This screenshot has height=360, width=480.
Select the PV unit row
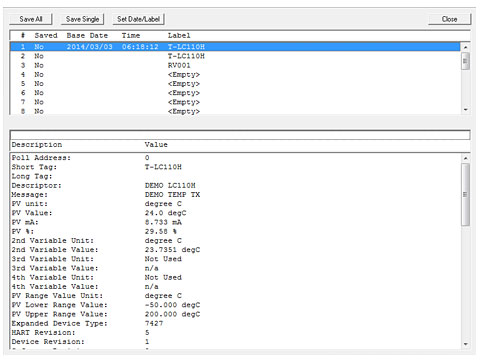point(235,204)
